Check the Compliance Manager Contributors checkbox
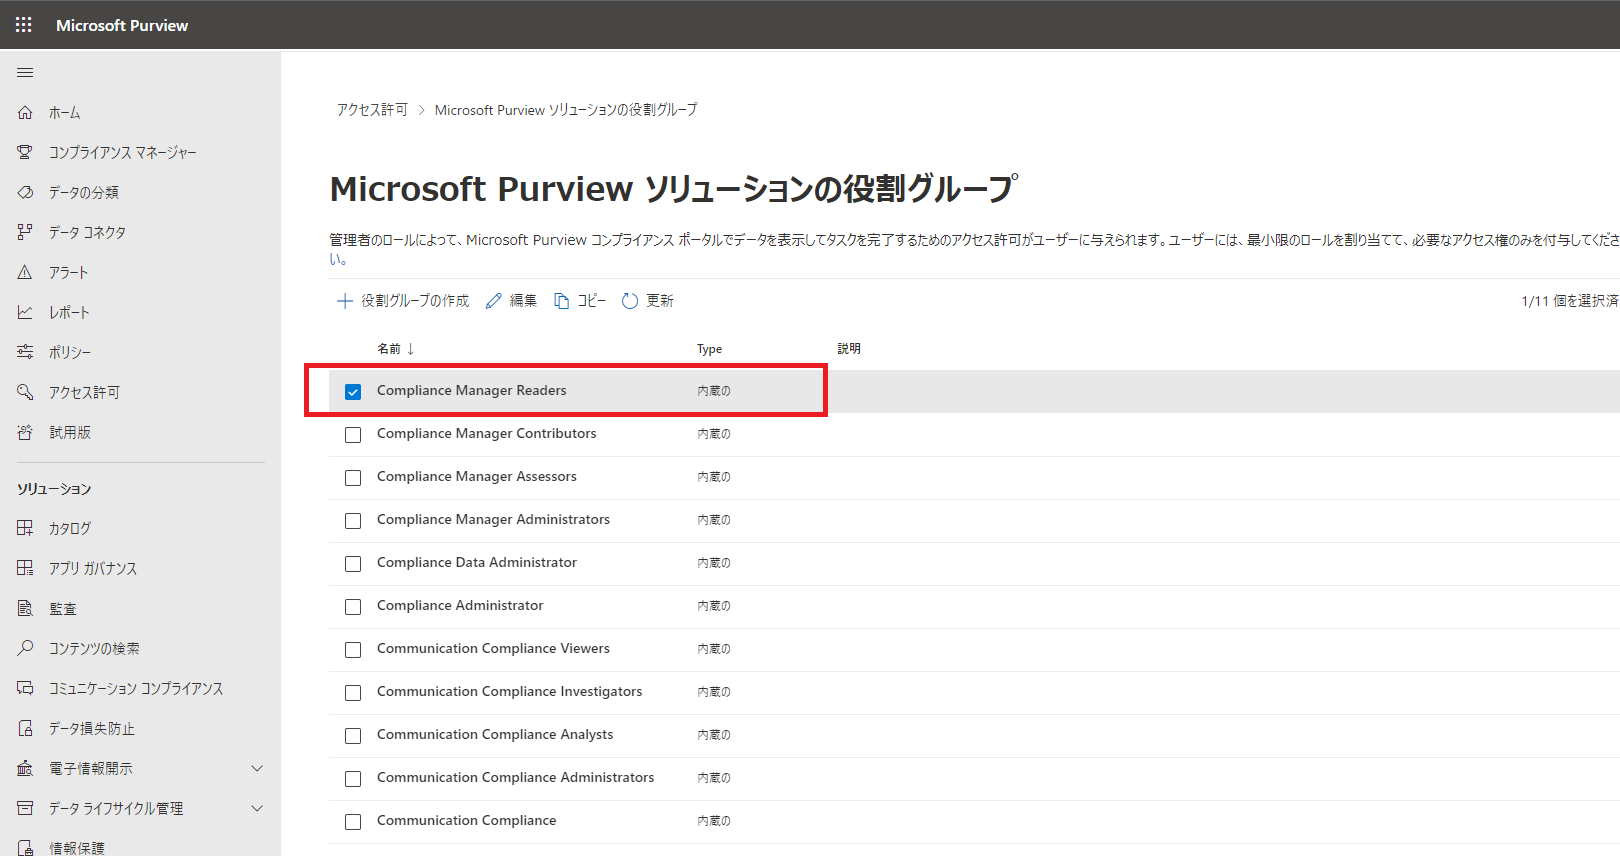 click(x=353, y=435)
